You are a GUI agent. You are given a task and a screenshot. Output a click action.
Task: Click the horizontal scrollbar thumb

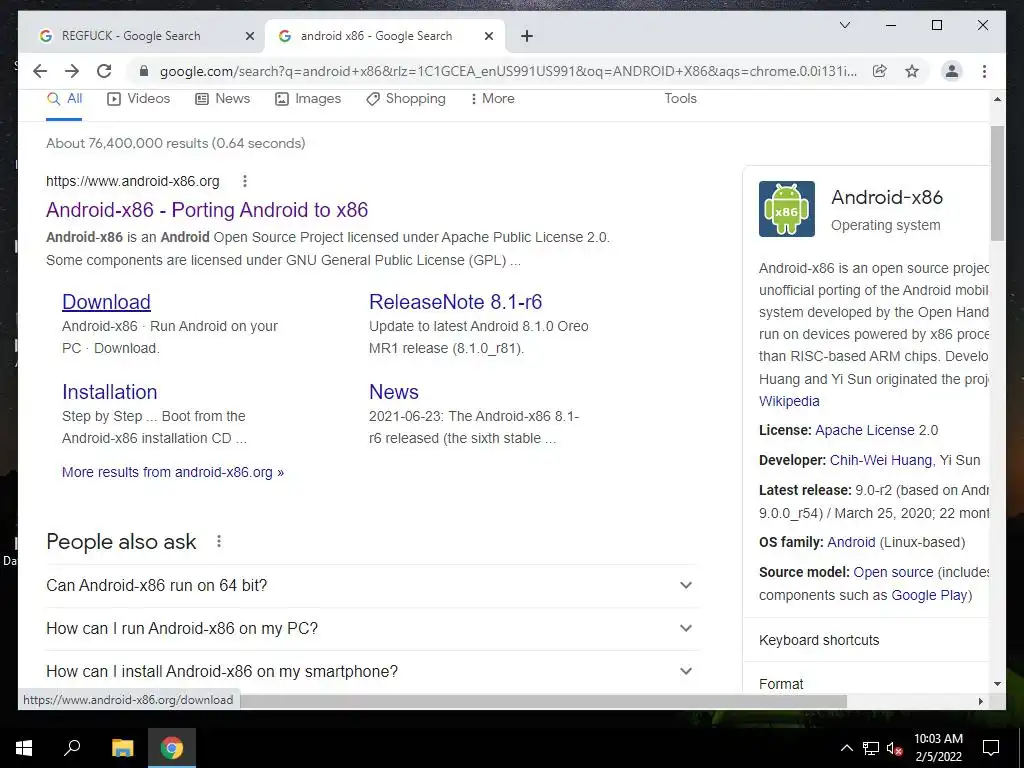click(544, 701)
